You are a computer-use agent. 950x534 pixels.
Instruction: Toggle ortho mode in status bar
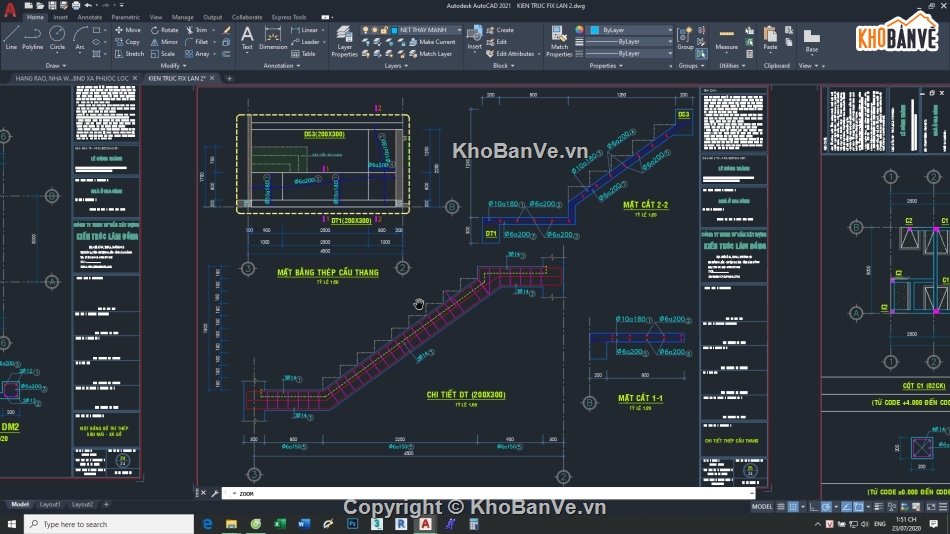pos(814,507)
